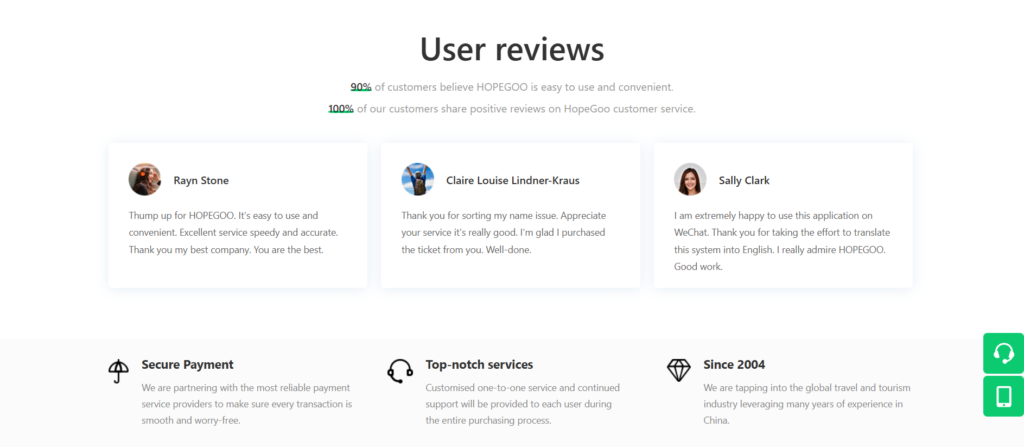Click the Top-notch services title
Viewport: 1024px width, 447px height.
[x=479, y=365]
